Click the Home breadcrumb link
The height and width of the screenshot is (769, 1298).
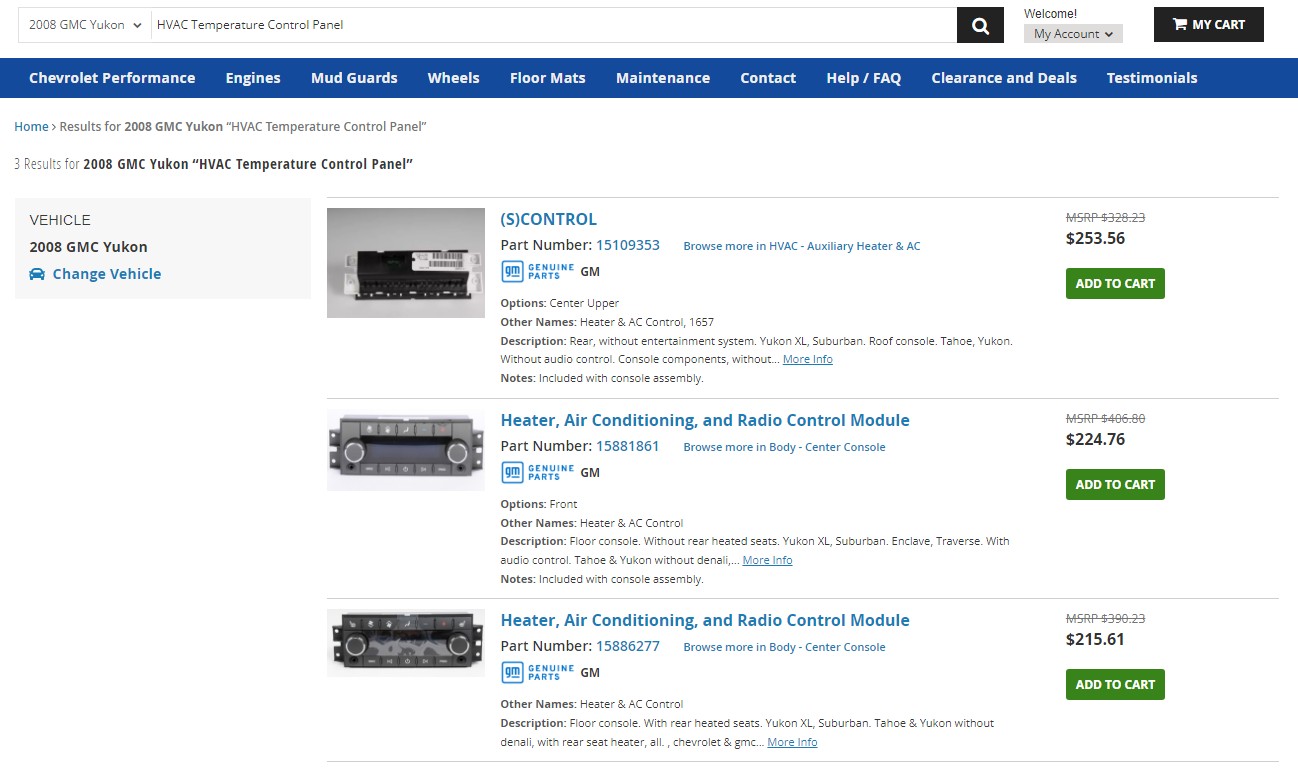coord(31,127)
